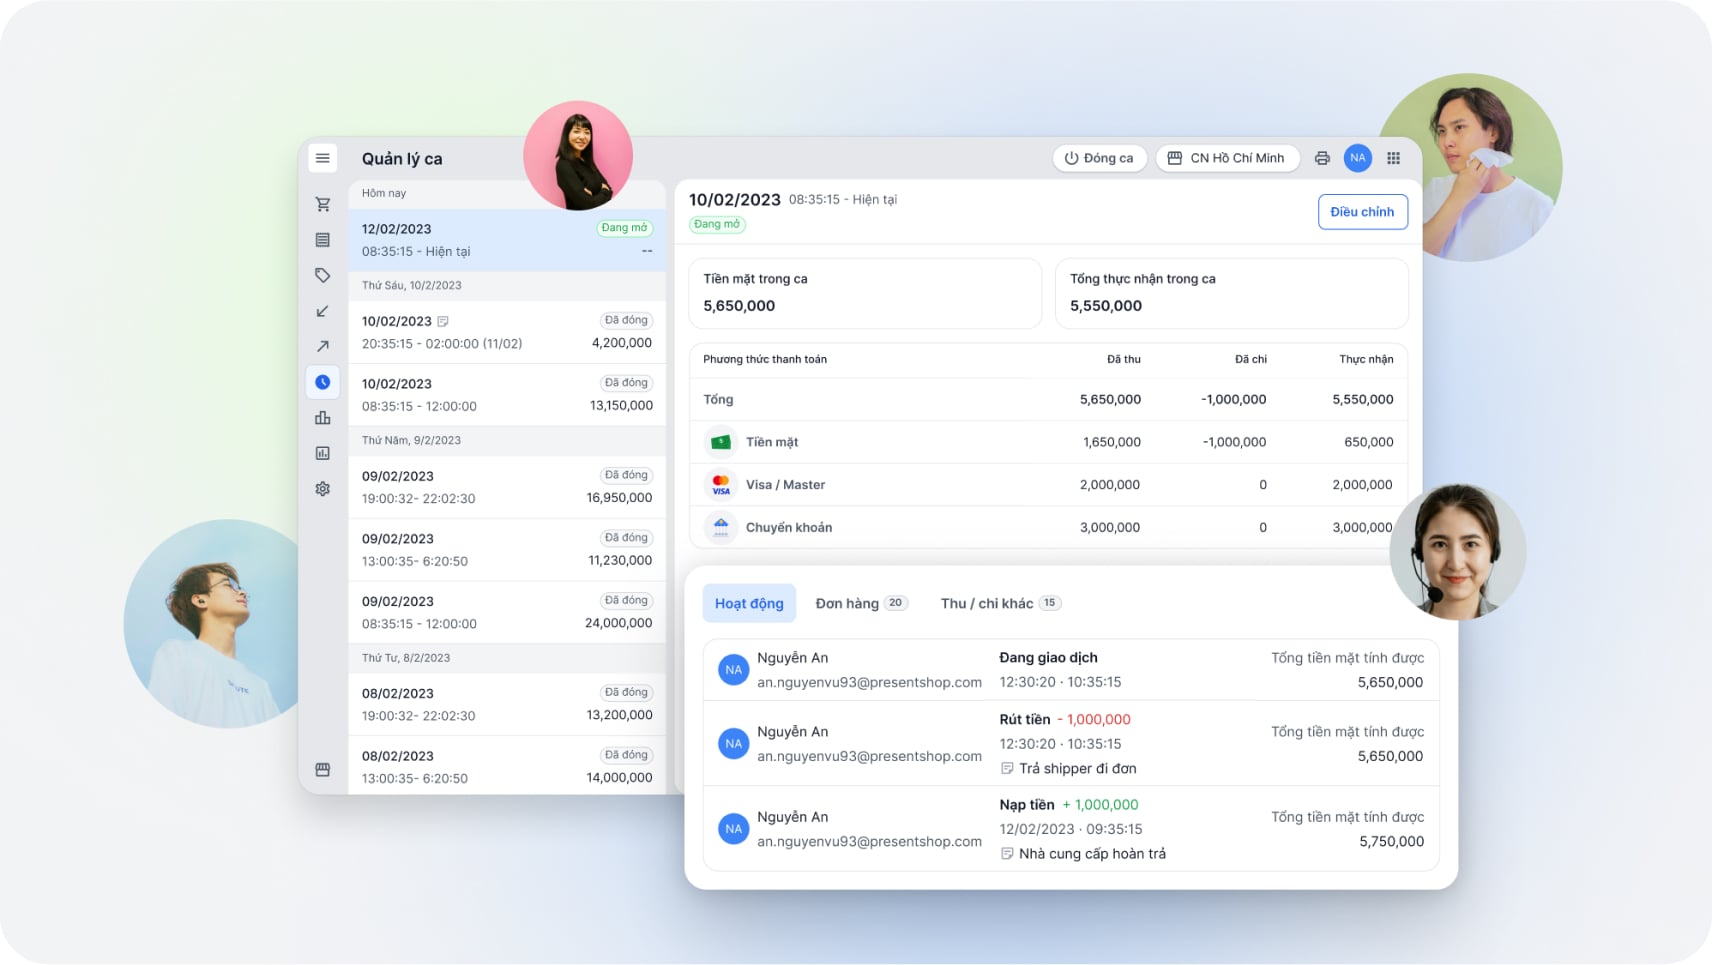Select the shift totaling 13,200,000
Image resolution: width=1712 pixels, height=965 pixels.
click(507, 704)
